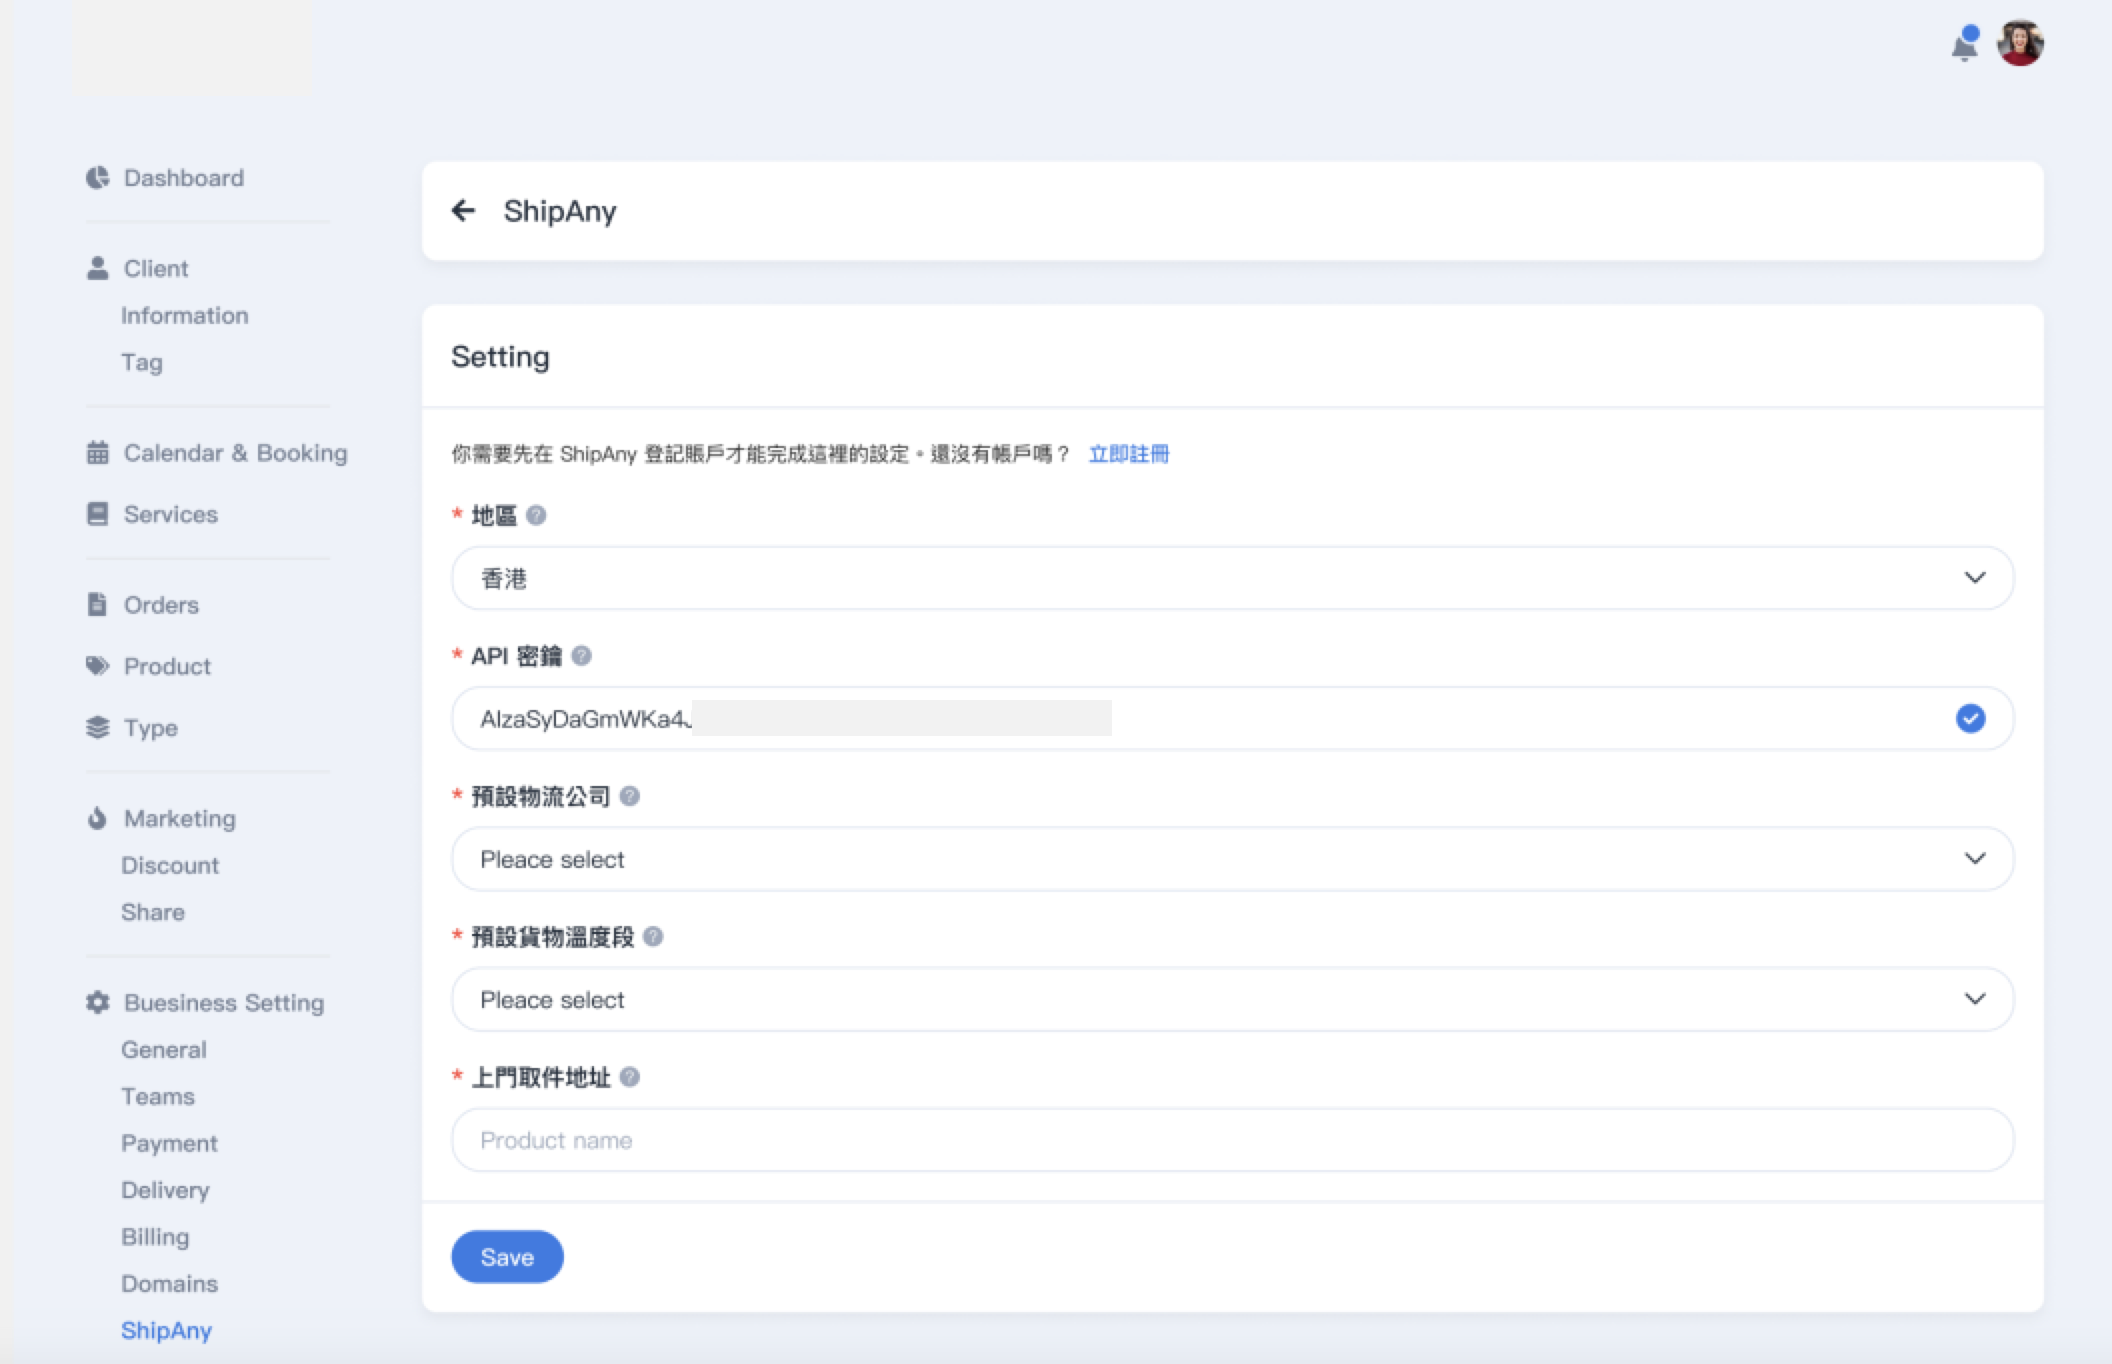Screen dimensions: 2112x1364
Task: Click the 上門取件地址 text input field
Action: click(x=1232, y=1140)
